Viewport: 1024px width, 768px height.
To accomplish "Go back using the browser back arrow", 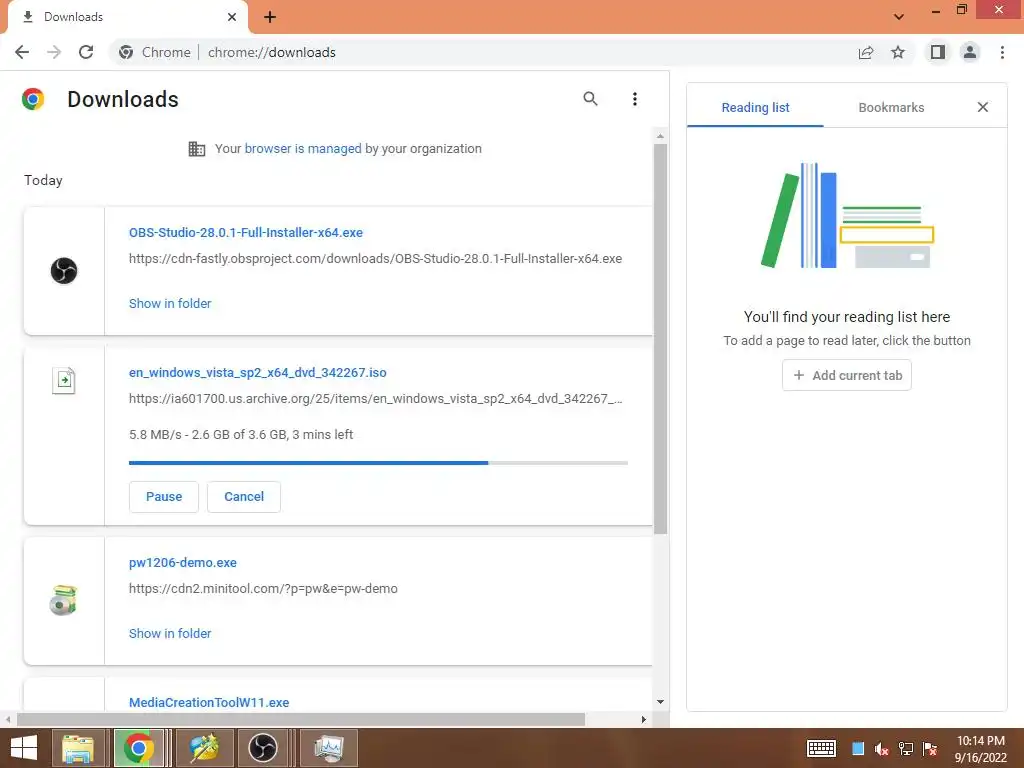I will pyautogui.click(x=22, y=52).
